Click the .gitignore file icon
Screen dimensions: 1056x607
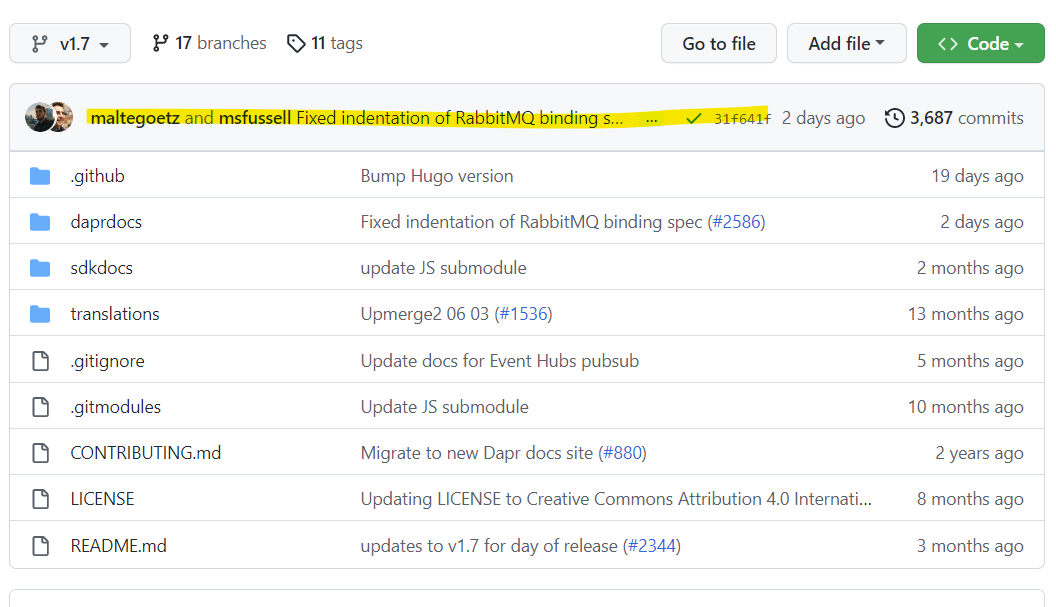[x=40, y=360]
